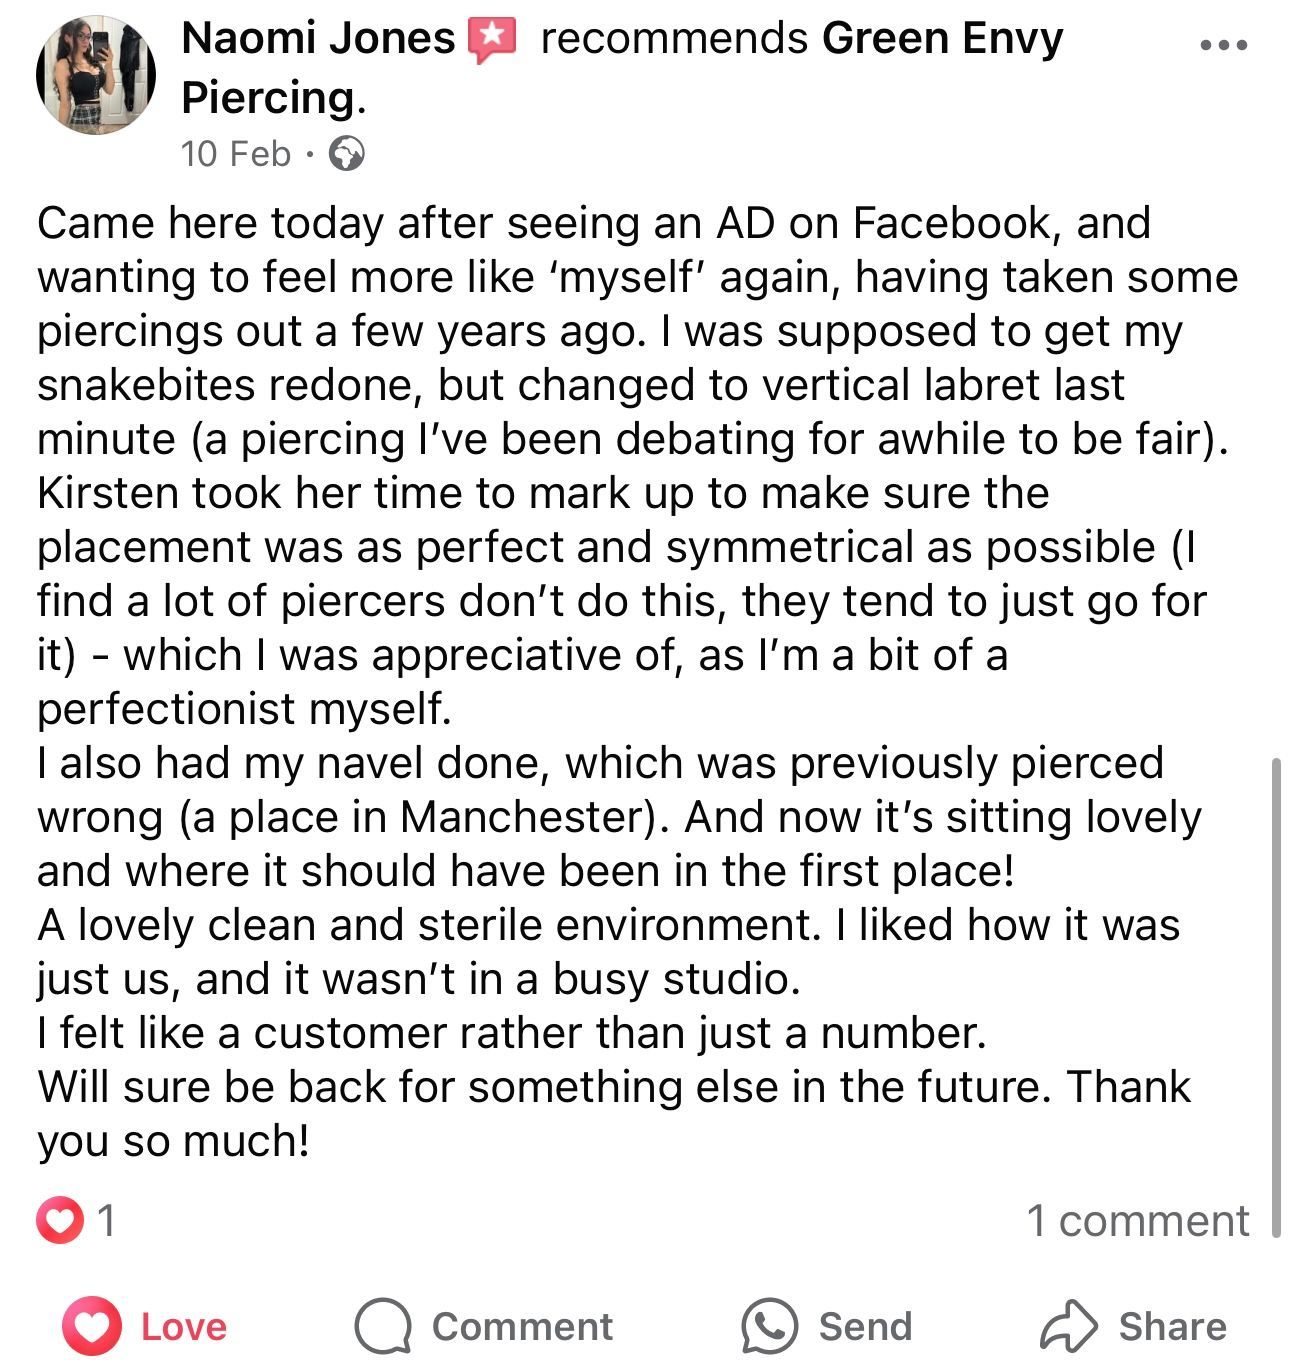This screenshot has height=1369, width=1290.
Task: Open Naomi Jones's profile picture
Action: pyautogui.click(x=96, y=75)
